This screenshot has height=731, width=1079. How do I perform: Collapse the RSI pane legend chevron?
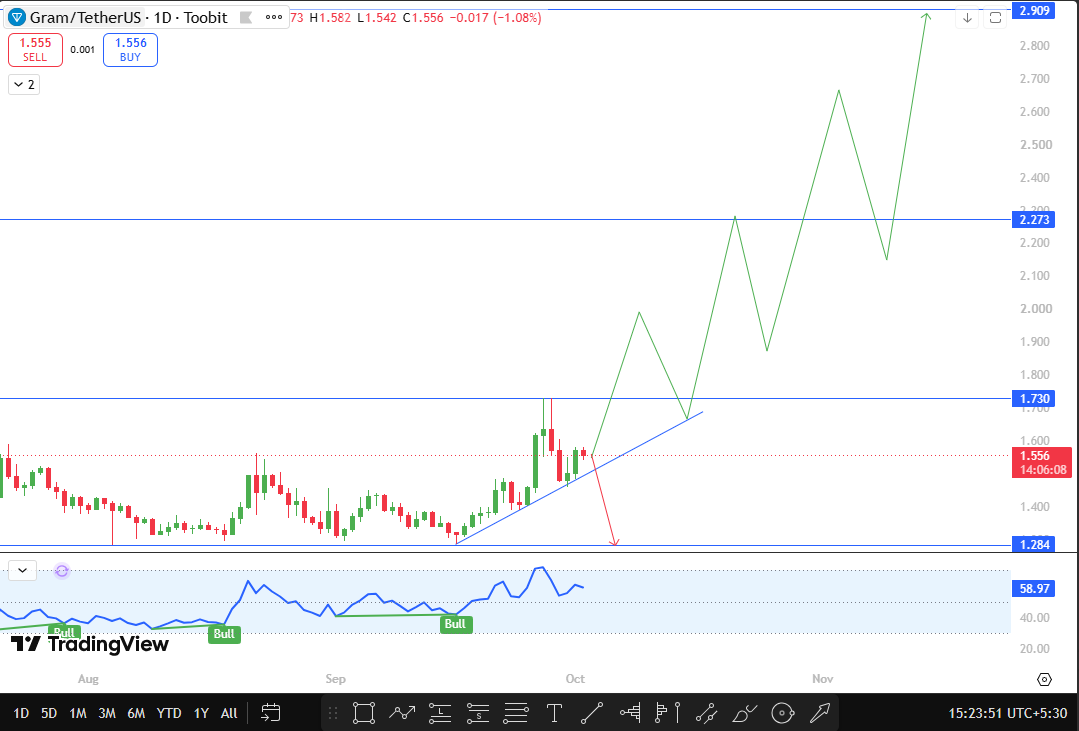pyautogui.click(x=22, y=571)
